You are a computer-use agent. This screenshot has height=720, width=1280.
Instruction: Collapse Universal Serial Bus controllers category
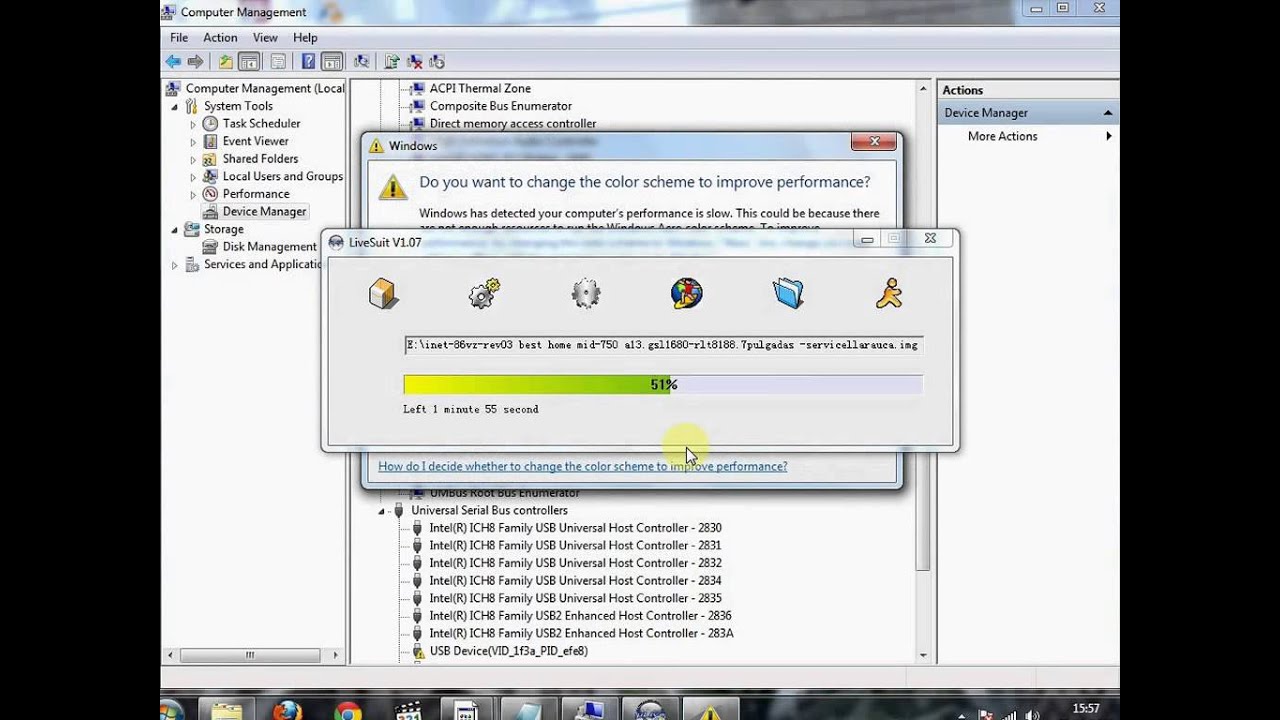[x=381, y=511]
